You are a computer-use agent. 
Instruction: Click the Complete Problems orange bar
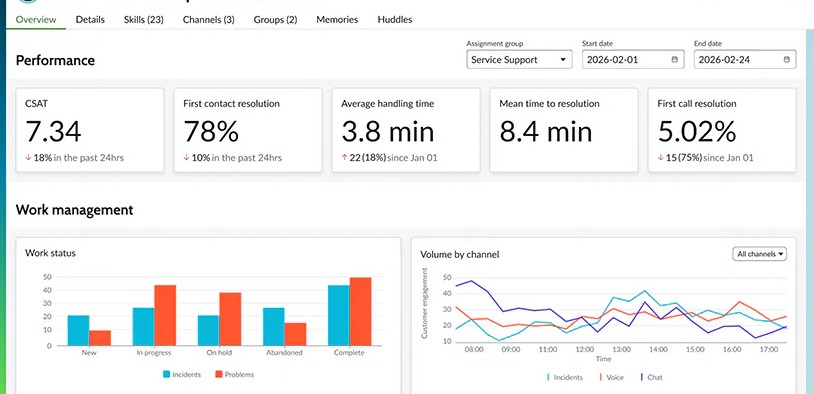point(360,311)
